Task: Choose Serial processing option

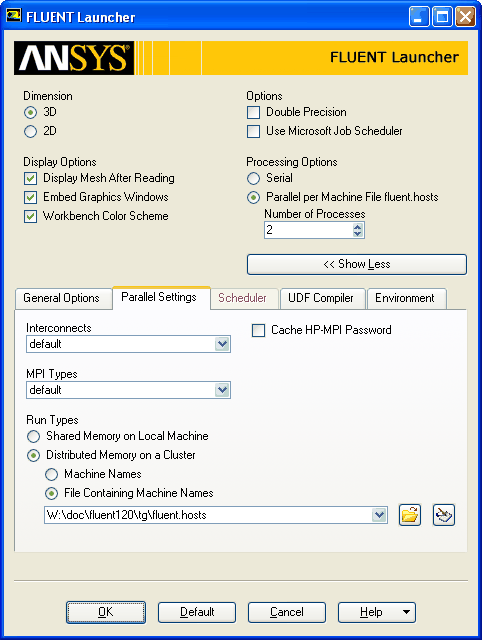Action: pos(253,178)
